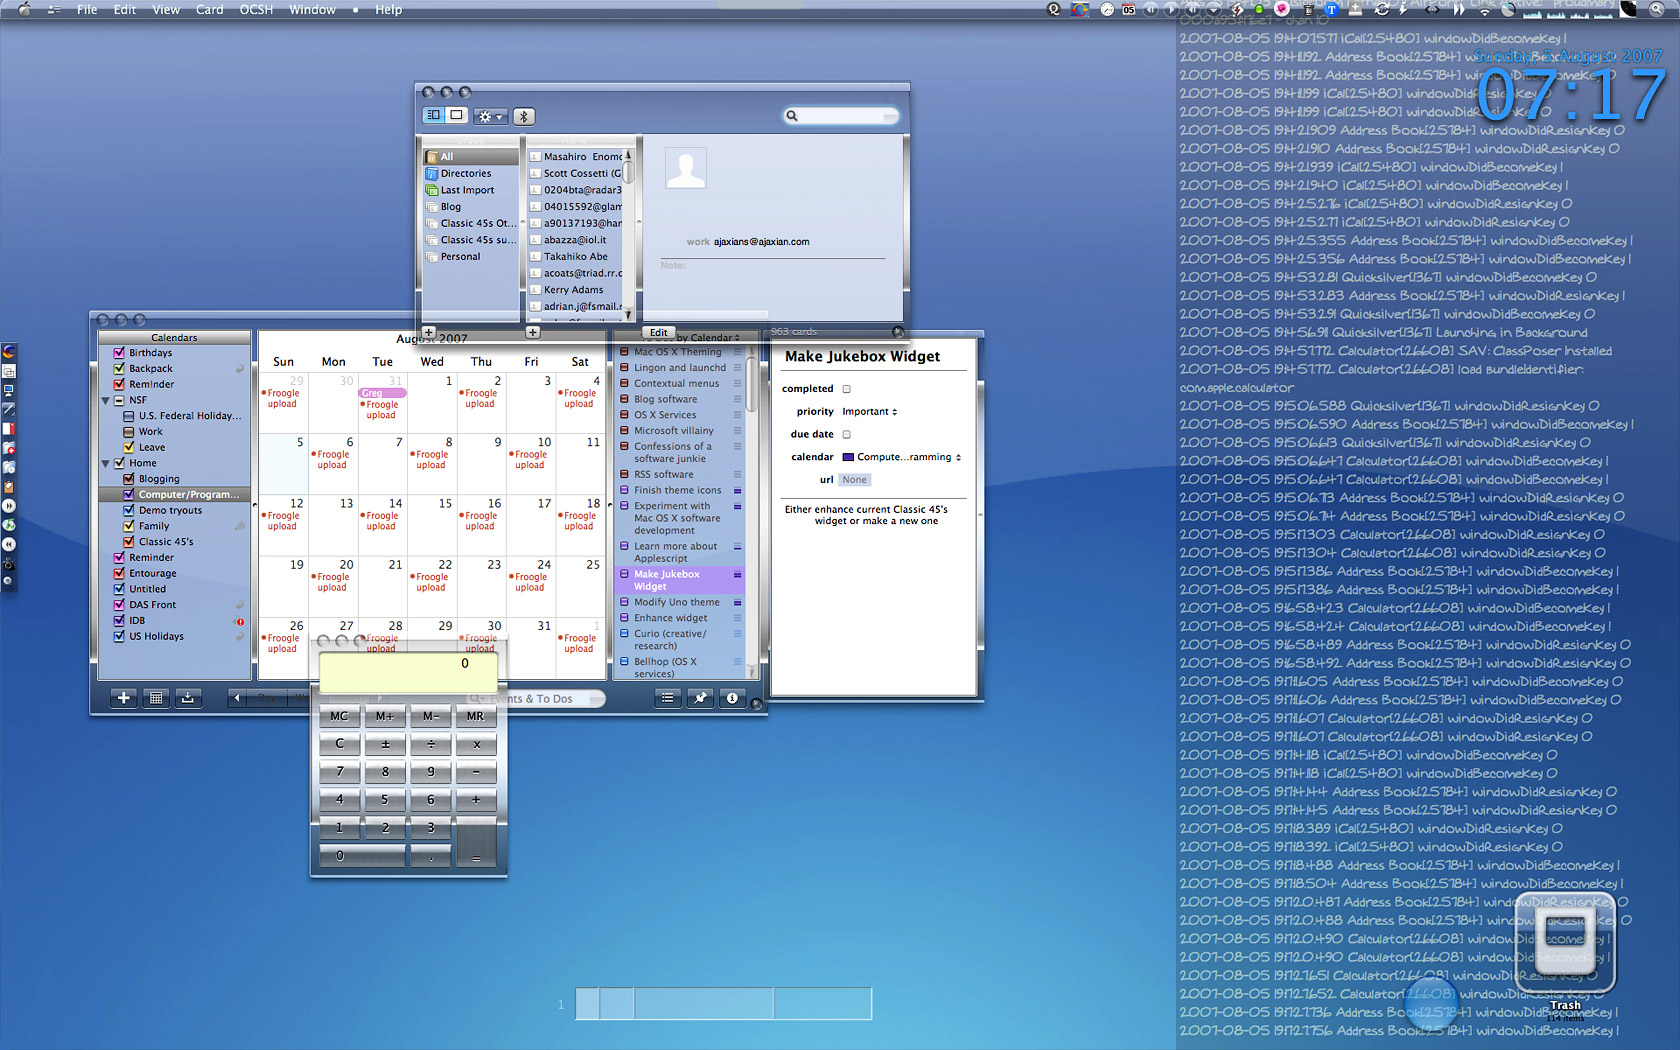Collapse the NSF calendar group

(x=106, y=400)
